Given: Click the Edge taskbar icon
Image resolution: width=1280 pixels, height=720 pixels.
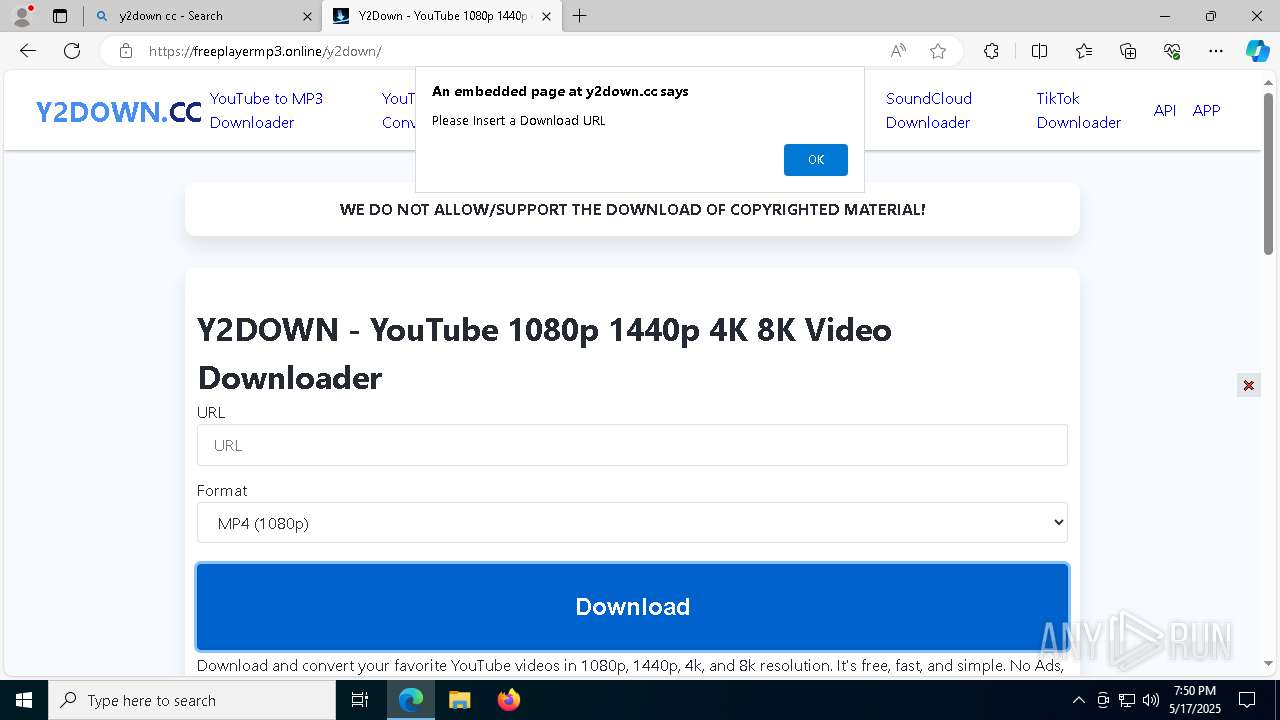Looking at the screenshot, I should [x=411, y=700].
